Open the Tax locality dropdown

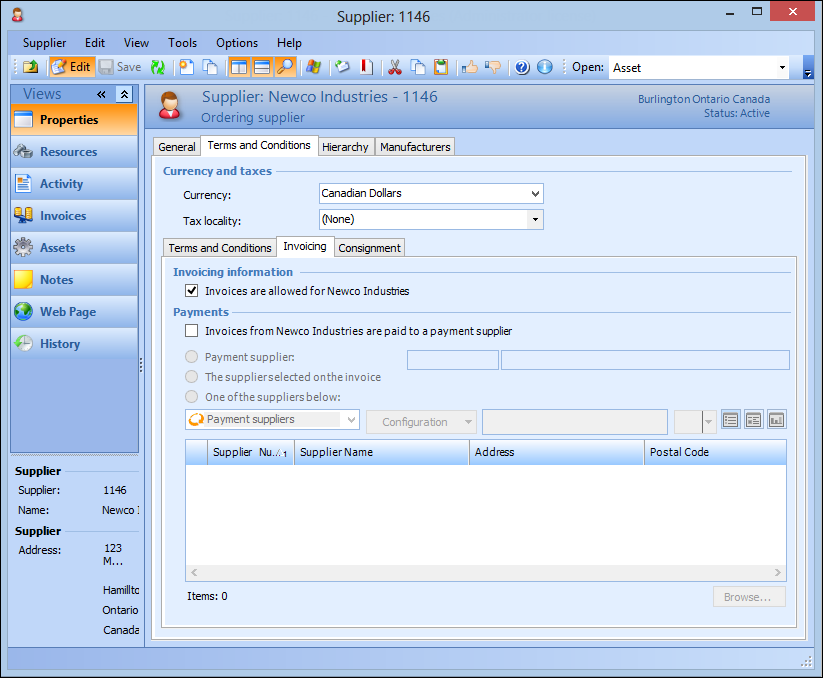535,219
